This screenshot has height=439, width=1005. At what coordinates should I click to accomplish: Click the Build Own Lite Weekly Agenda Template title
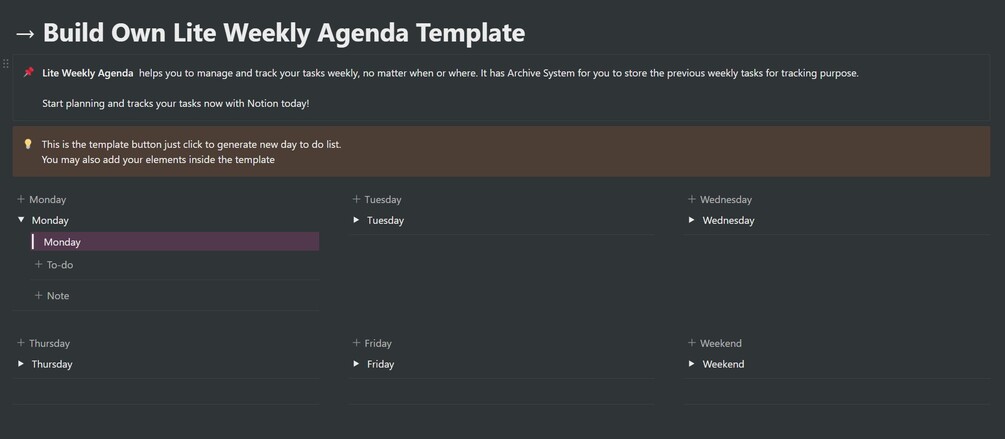[283, 32]
